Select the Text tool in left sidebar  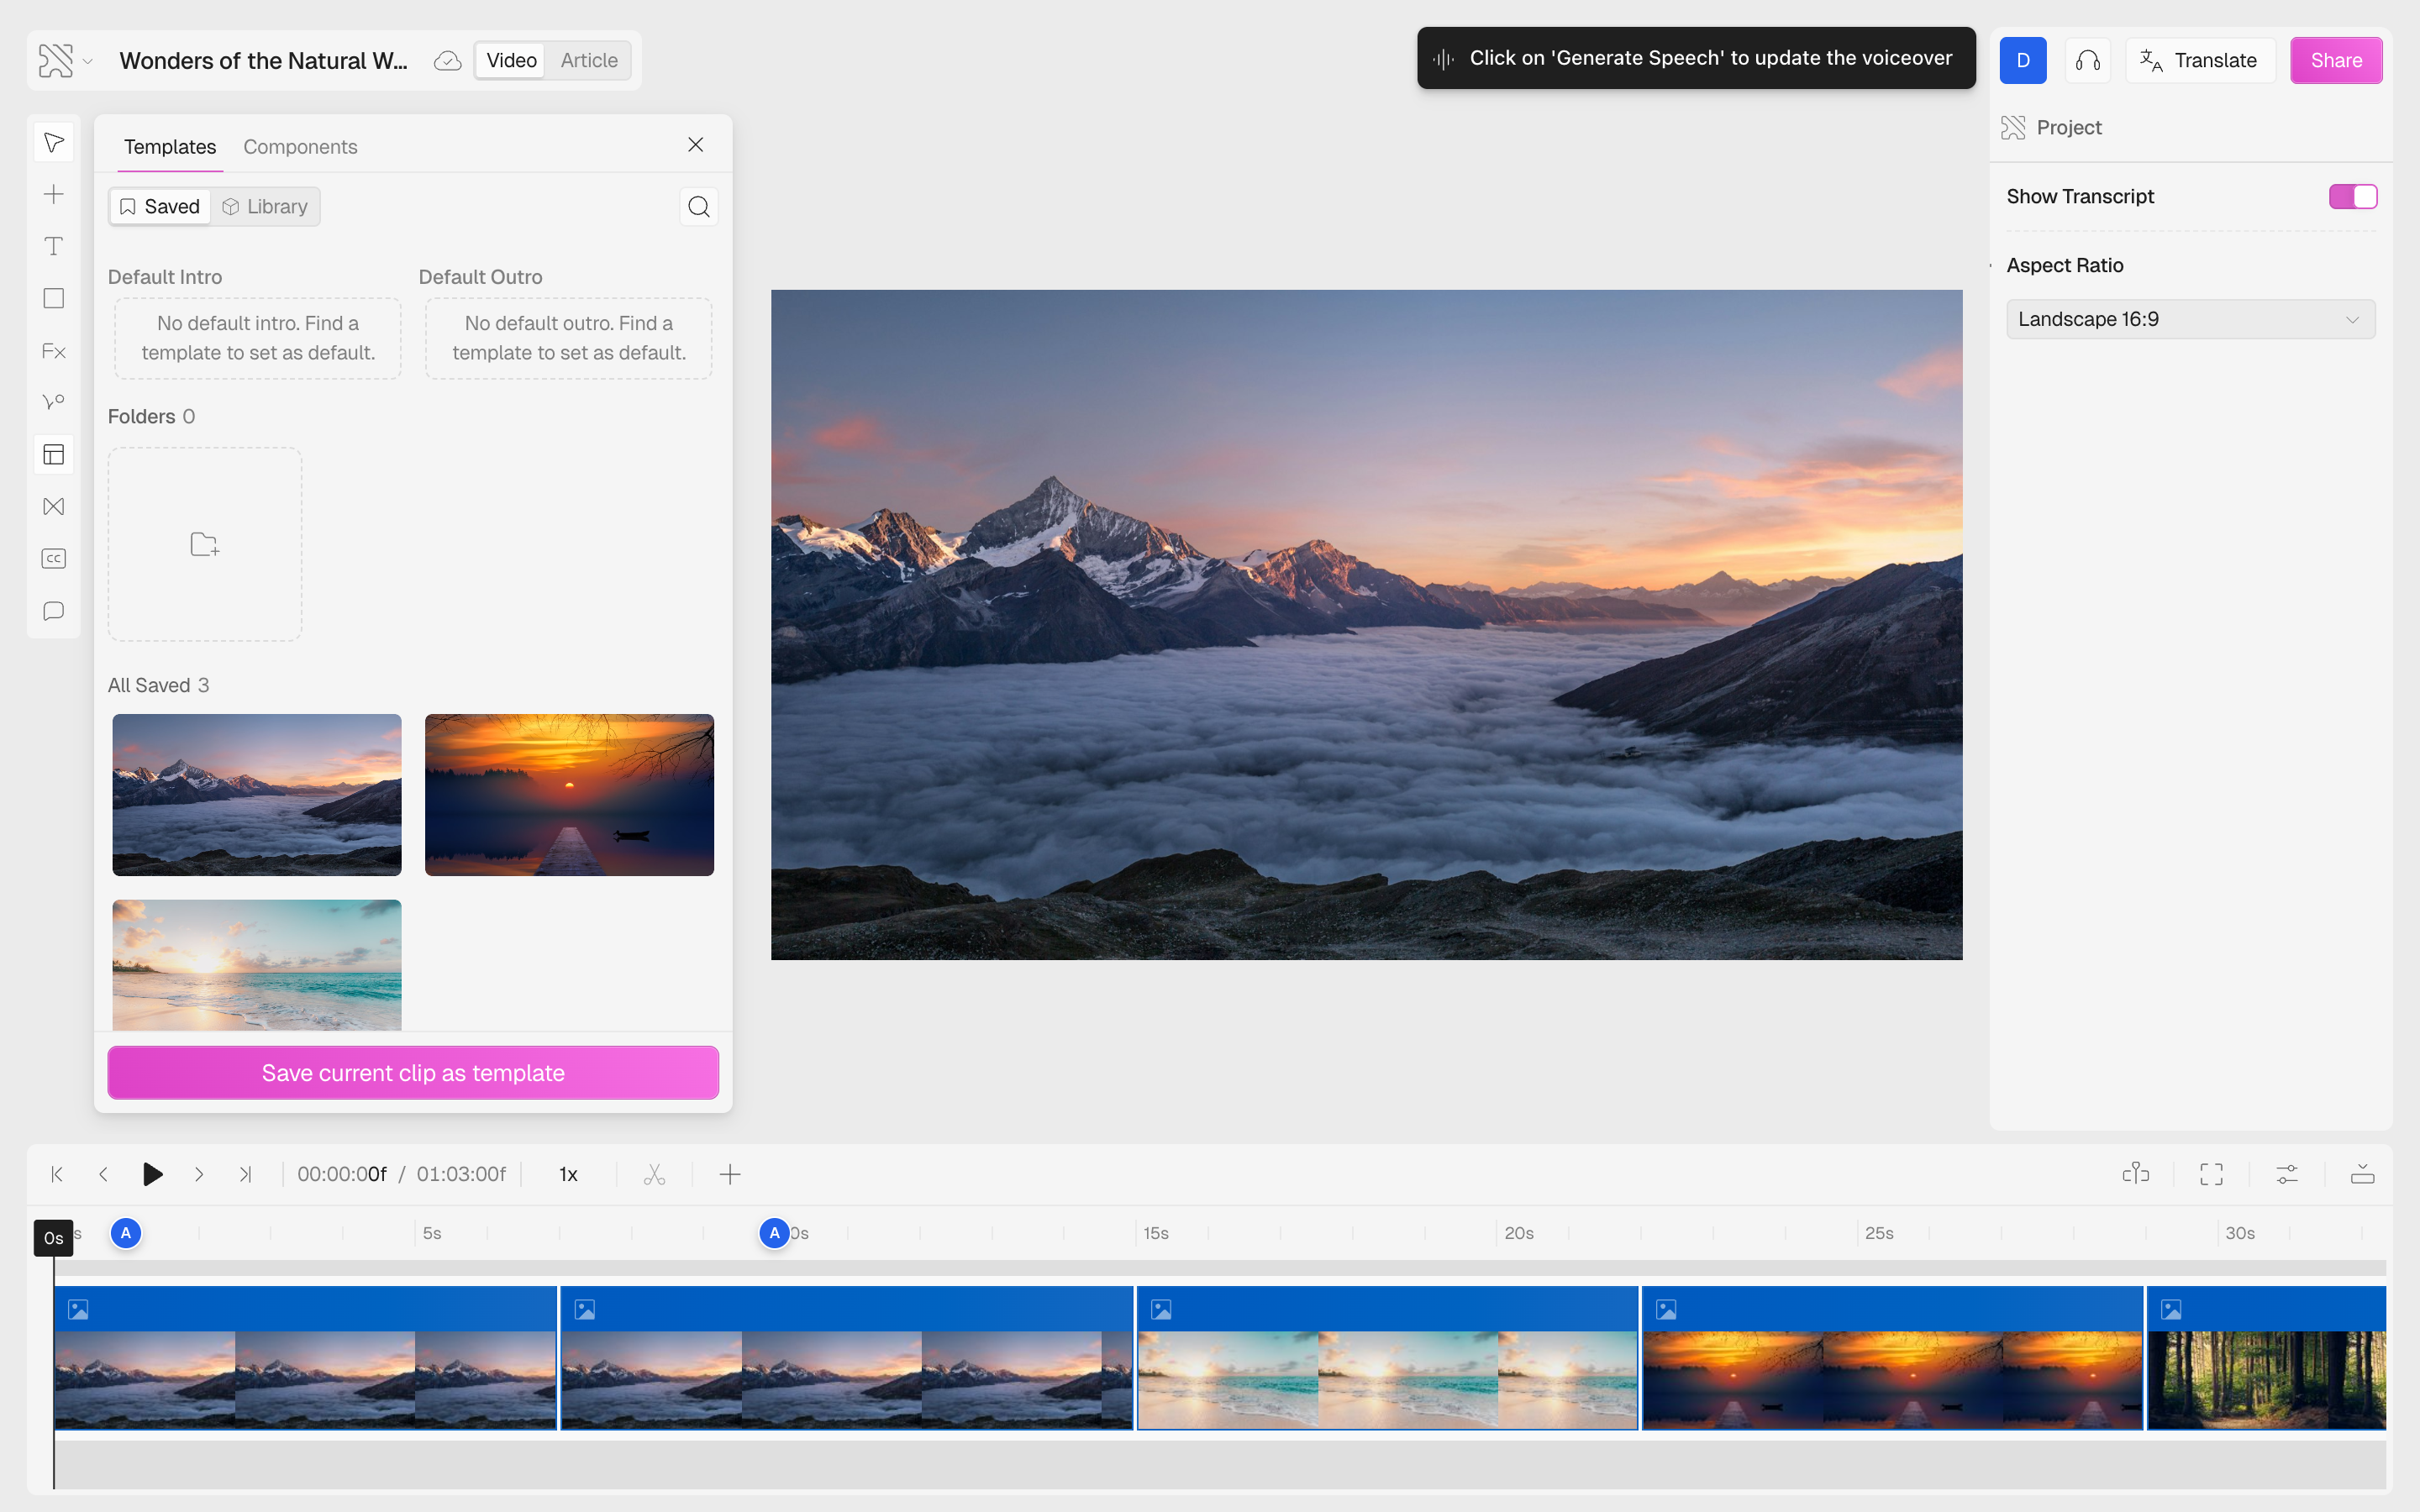(x=54, y=246)
